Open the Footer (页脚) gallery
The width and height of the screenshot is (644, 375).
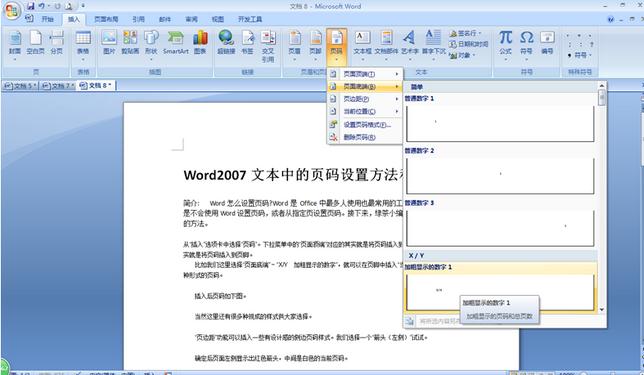tap(315, 45)
